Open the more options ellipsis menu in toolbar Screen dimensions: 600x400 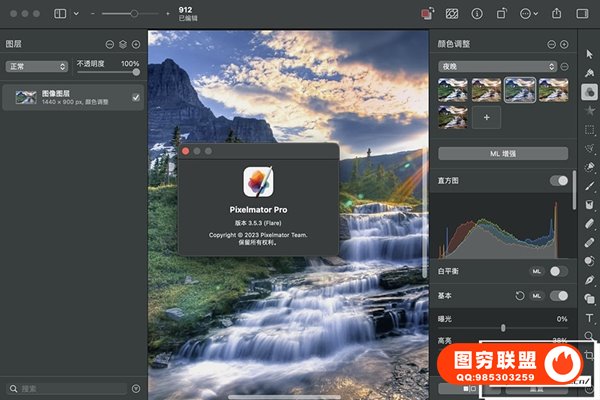click(528, 14)
